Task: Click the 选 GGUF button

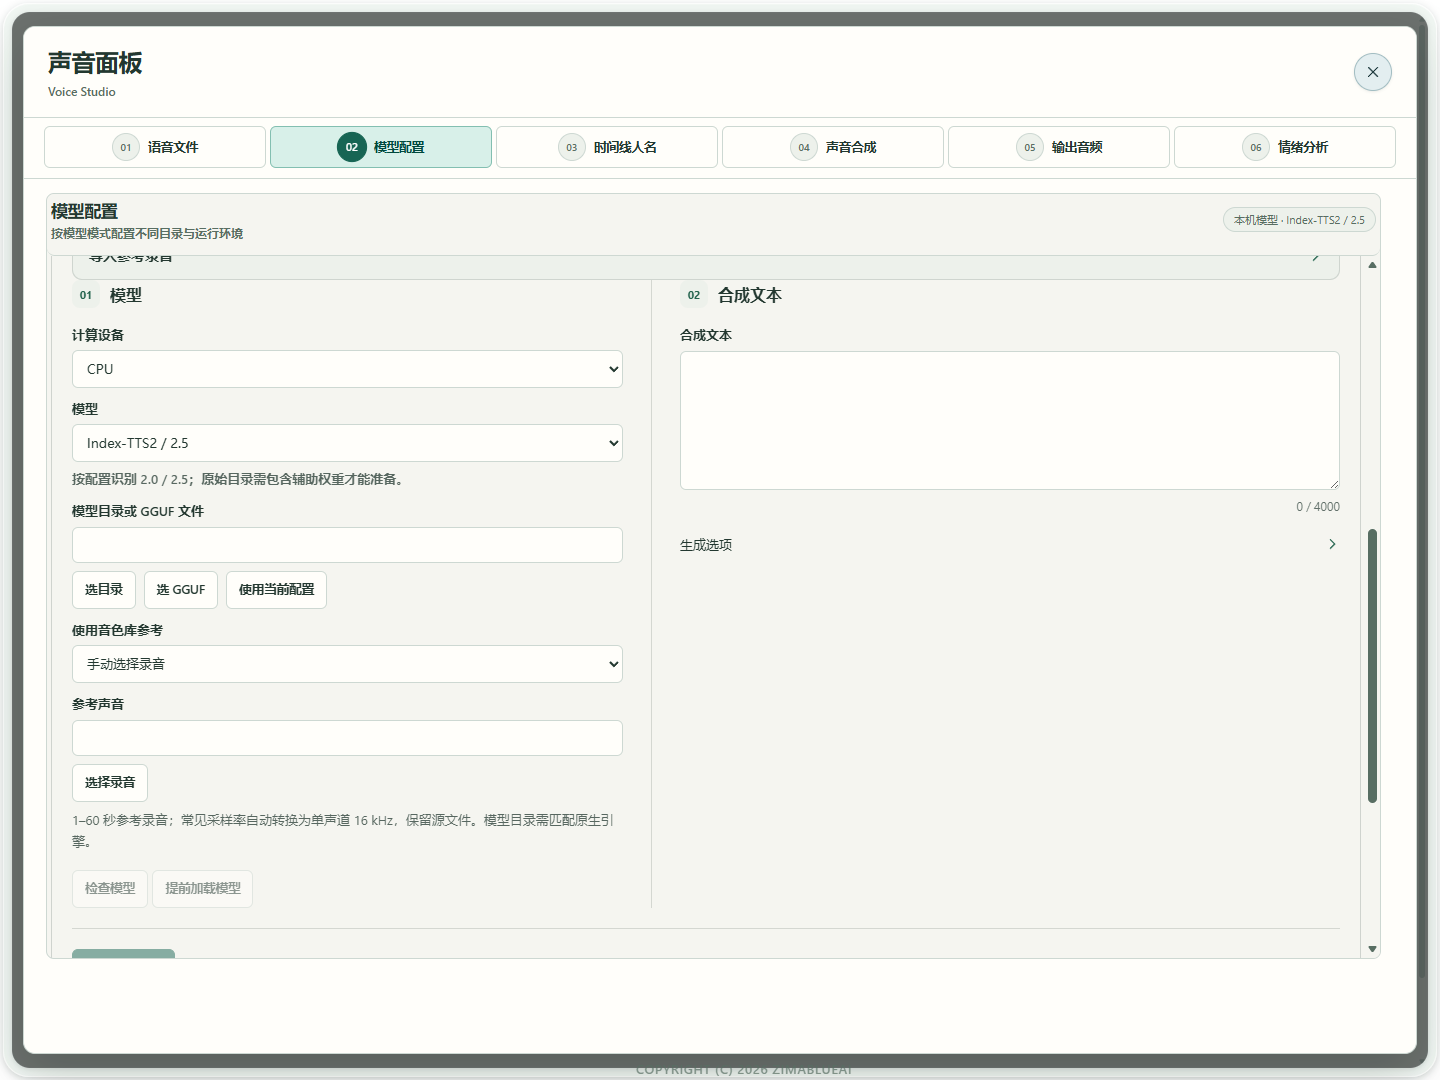Action: click(181, 590)
